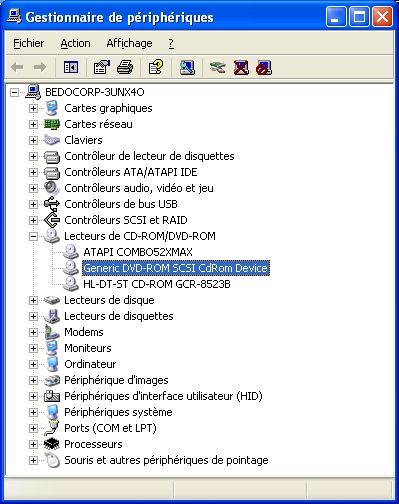Select the 'Moniteurs' label
Screen dimensions: 399x504
point(88,348)
